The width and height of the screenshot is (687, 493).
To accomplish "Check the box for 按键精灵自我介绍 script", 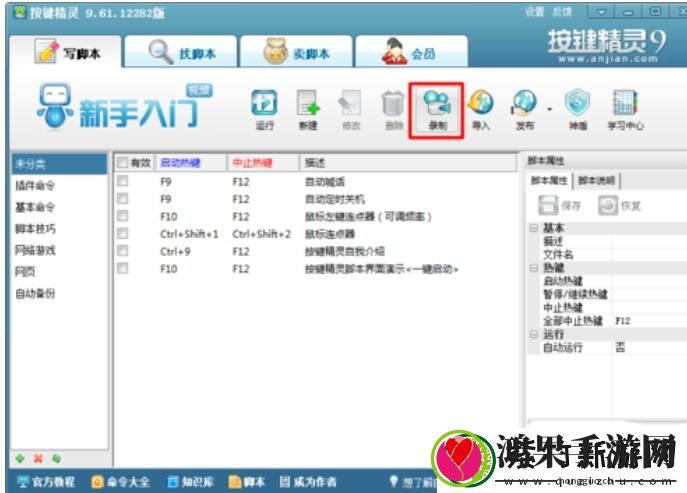I will tap(123, 251).
